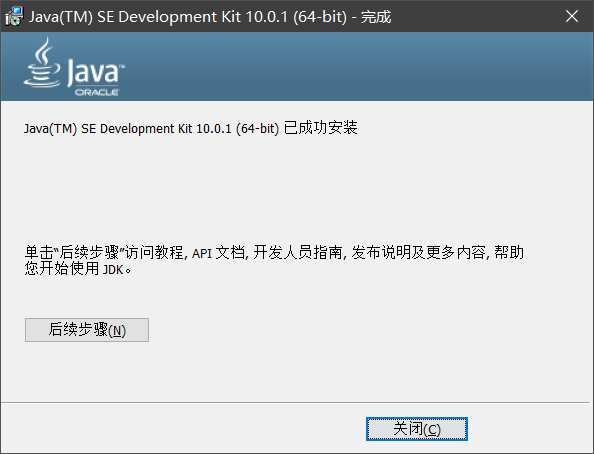Click the Java coffee cup logo
The image size is (594, 454).
(x=42, y=63)
